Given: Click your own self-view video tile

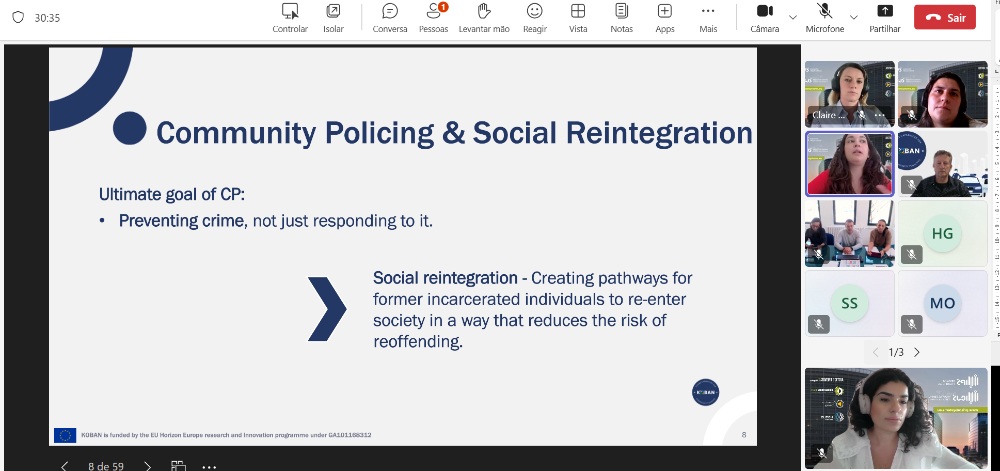Looking at the screenshot, I should point(896,418).
